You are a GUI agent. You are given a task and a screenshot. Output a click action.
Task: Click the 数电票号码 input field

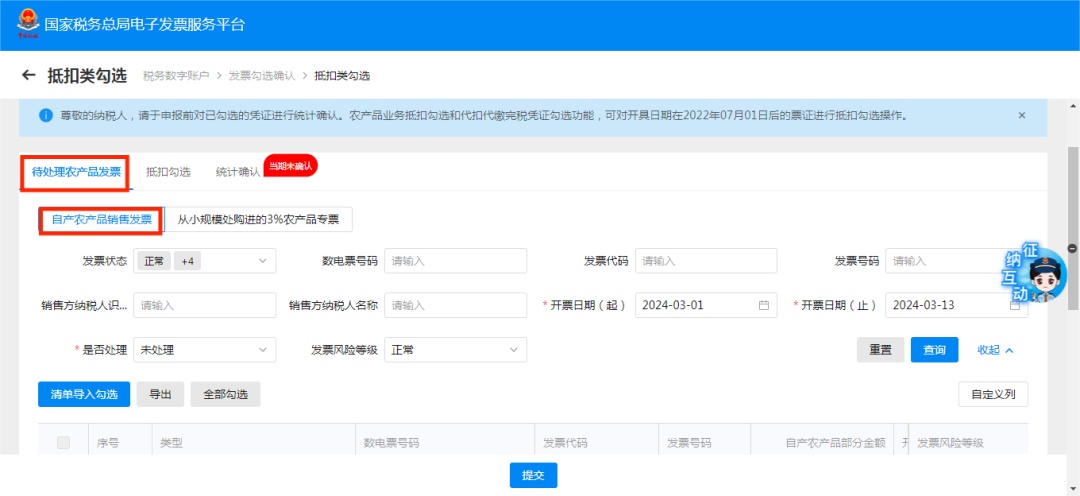pos(455,261)
